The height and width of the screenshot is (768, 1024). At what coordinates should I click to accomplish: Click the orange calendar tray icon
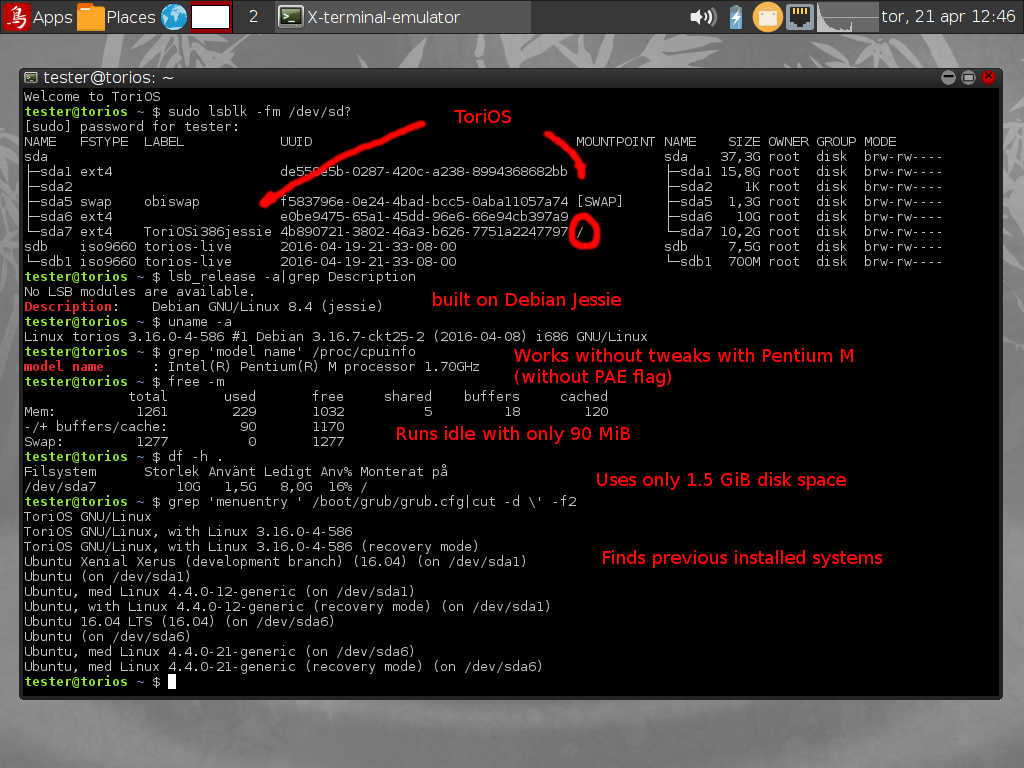point(767,17)
